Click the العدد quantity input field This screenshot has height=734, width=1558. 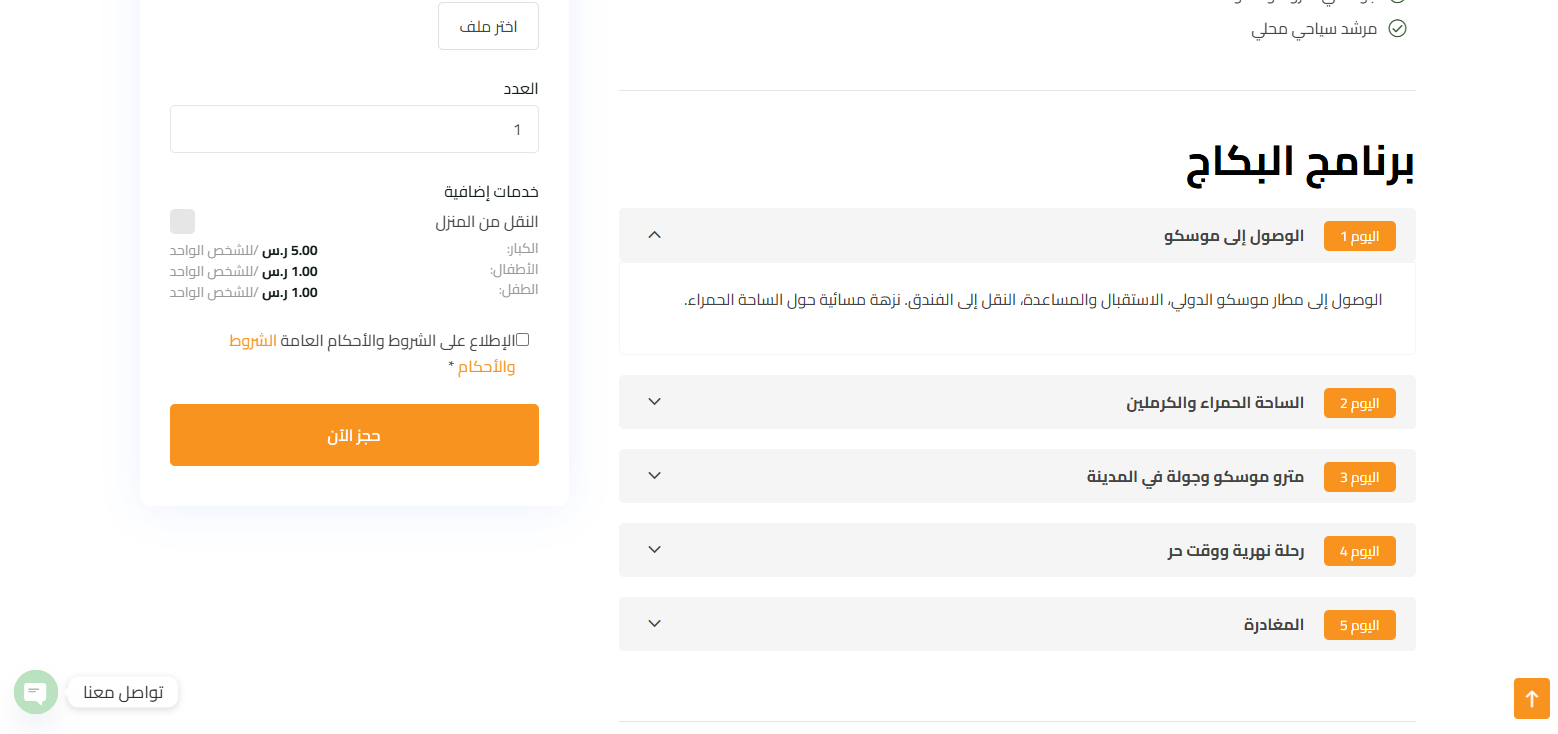click(x=354, y=129)
